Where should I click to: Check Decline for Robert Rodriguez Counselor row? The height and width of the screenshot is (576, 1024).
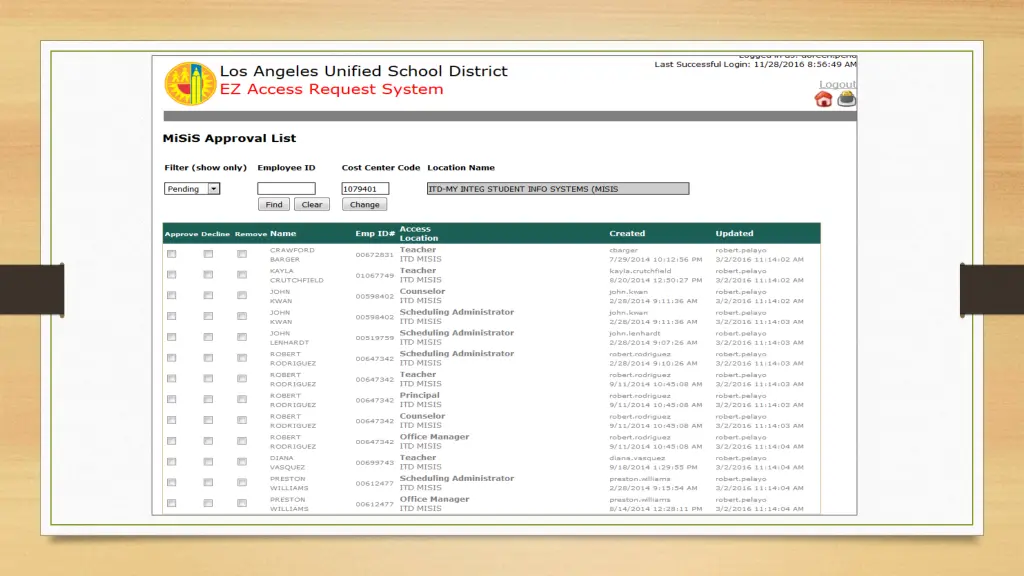(x=208, y=420)
